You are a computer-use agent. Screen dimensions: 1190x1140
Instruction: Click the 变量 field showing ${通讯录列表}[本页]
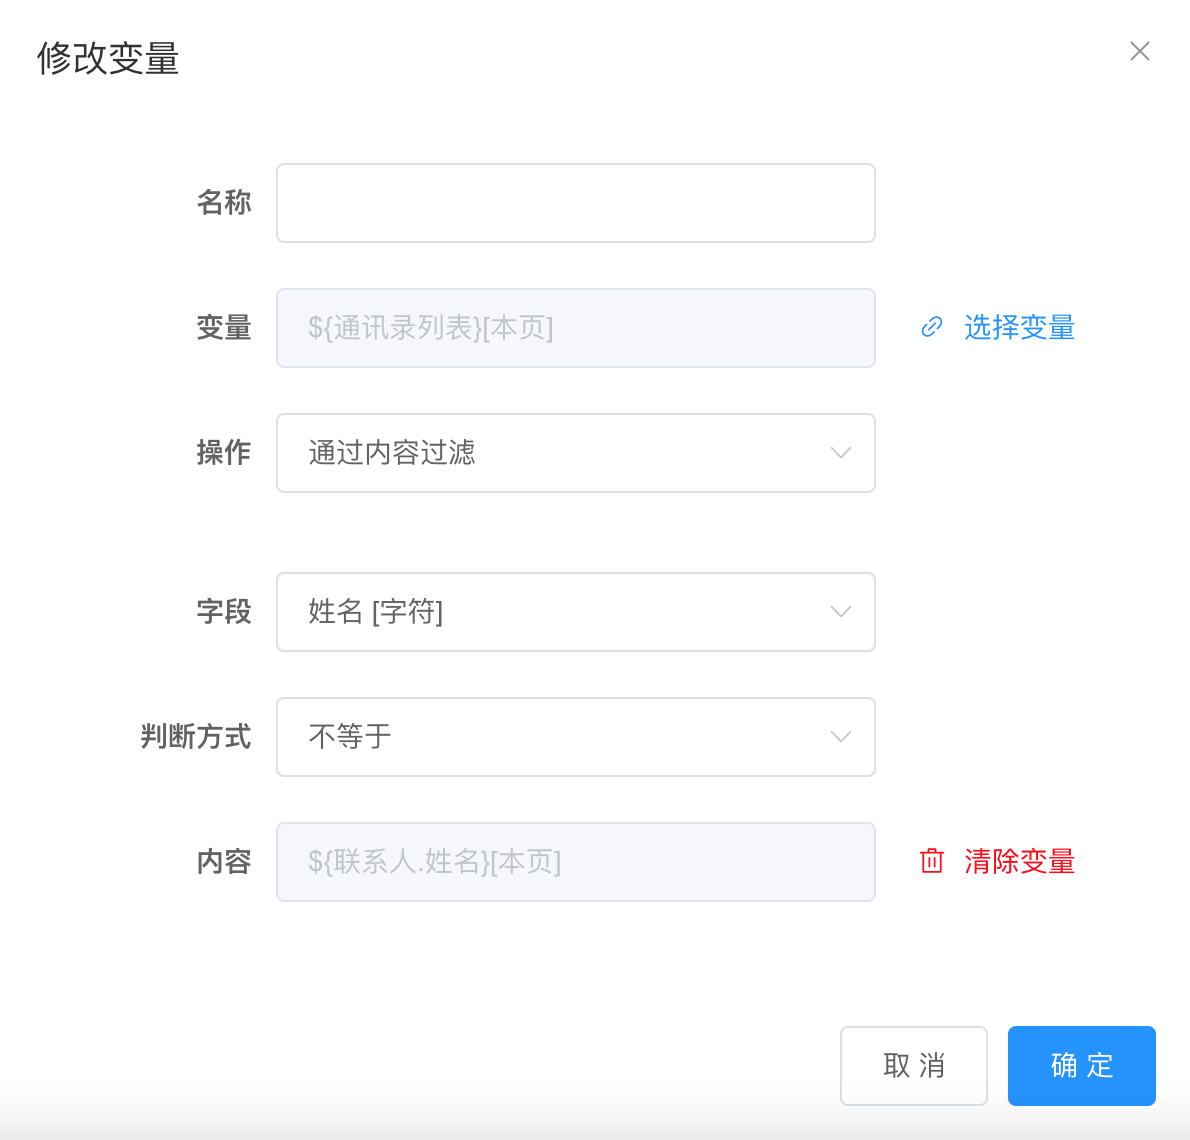(x=576, y=328)
